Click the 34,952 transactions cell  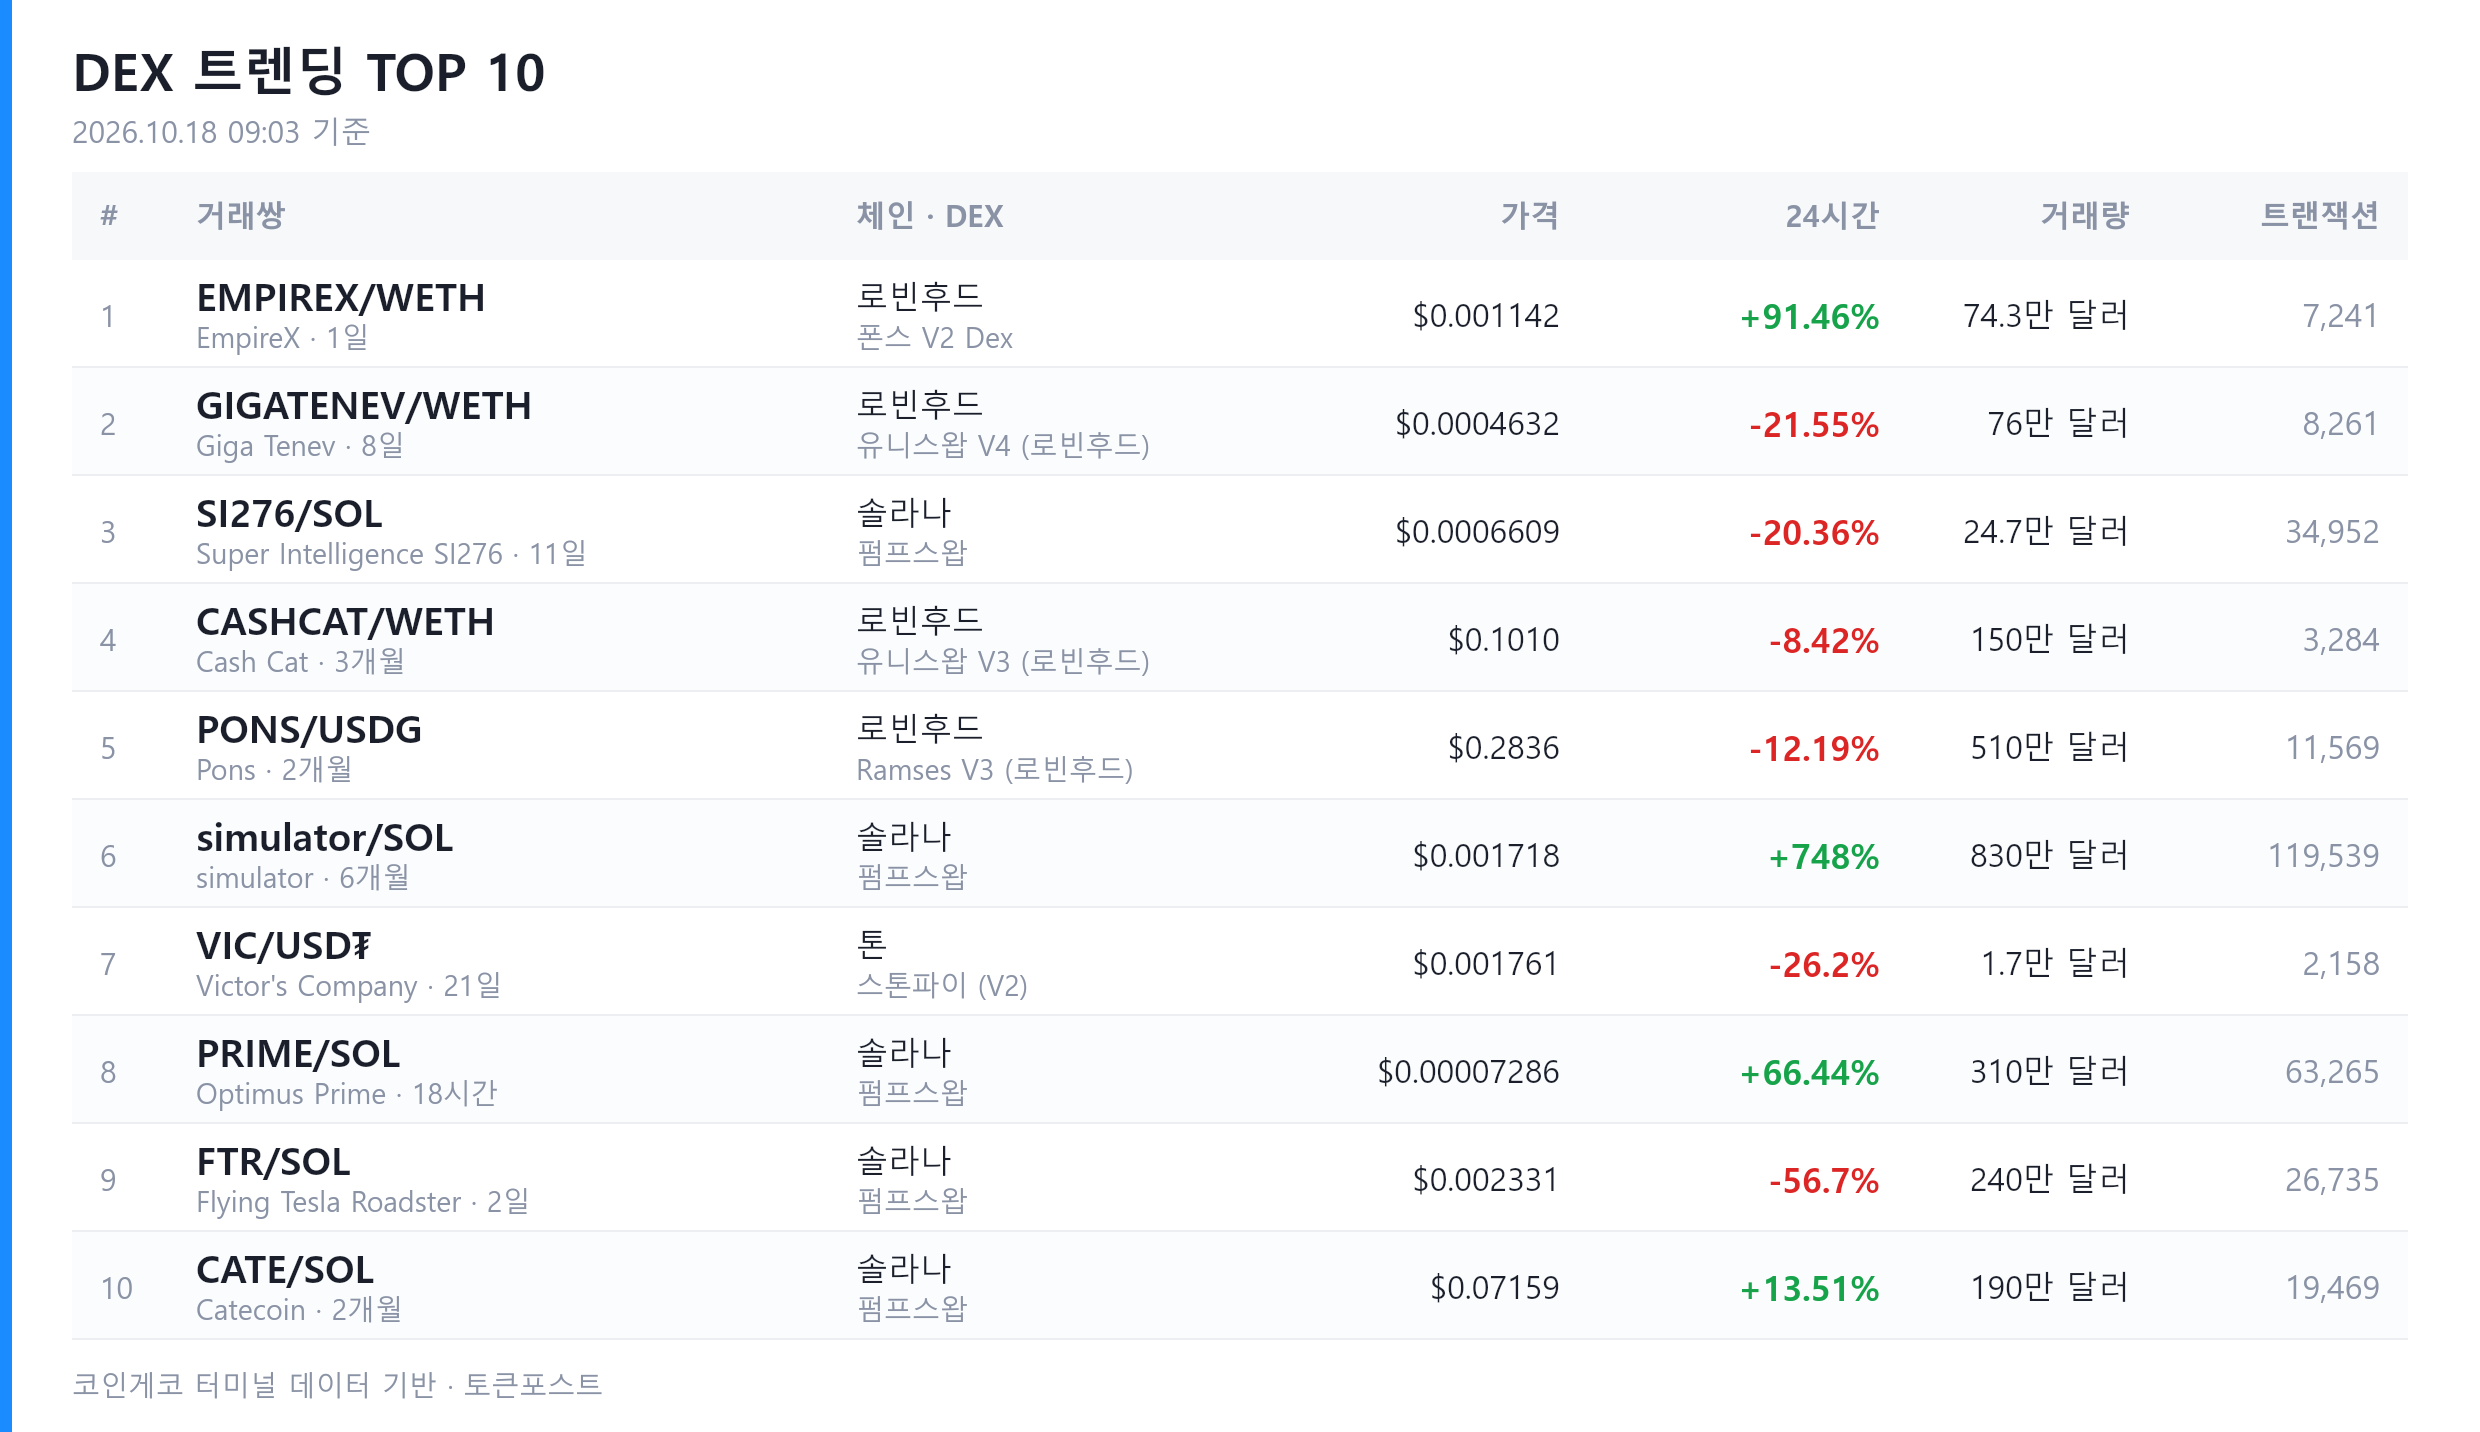(x=2332, y=532)
